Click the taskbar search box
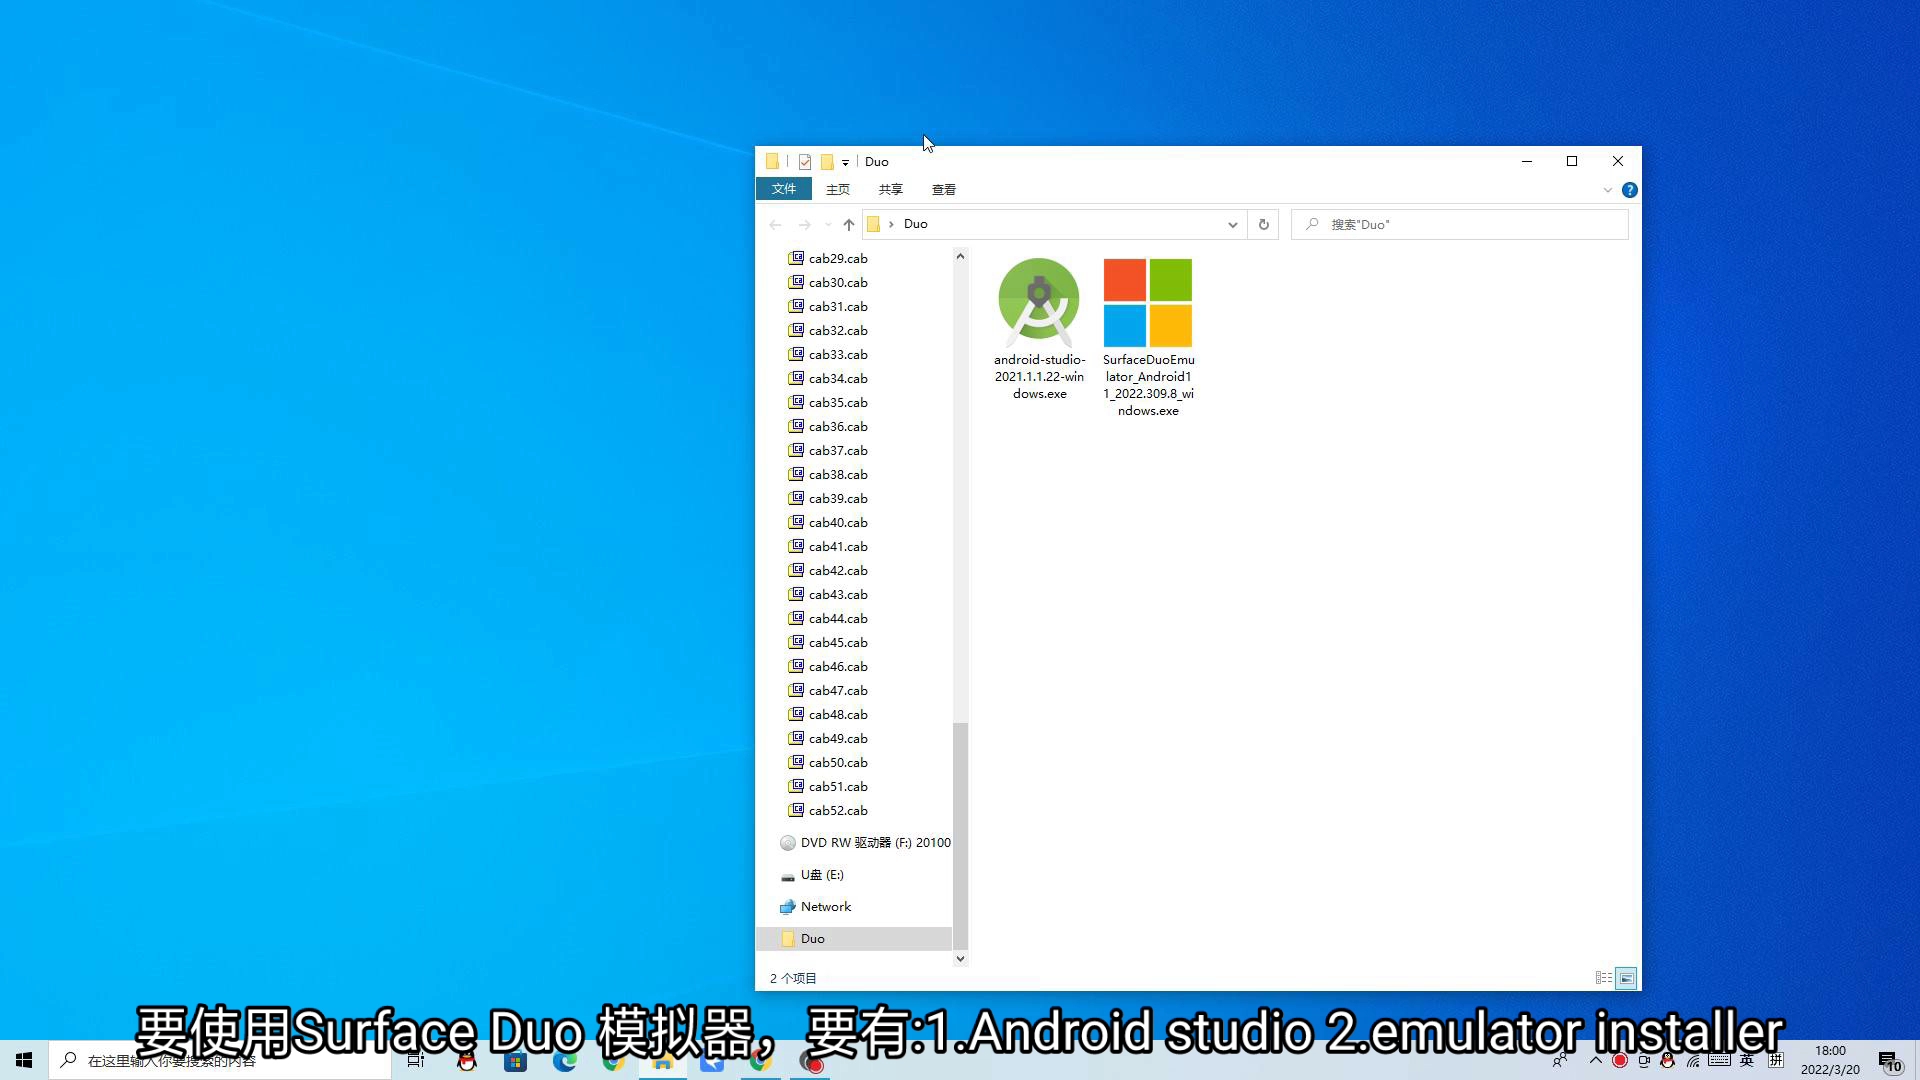This screenshot has width=1920, height=1080. [220, 1060]
